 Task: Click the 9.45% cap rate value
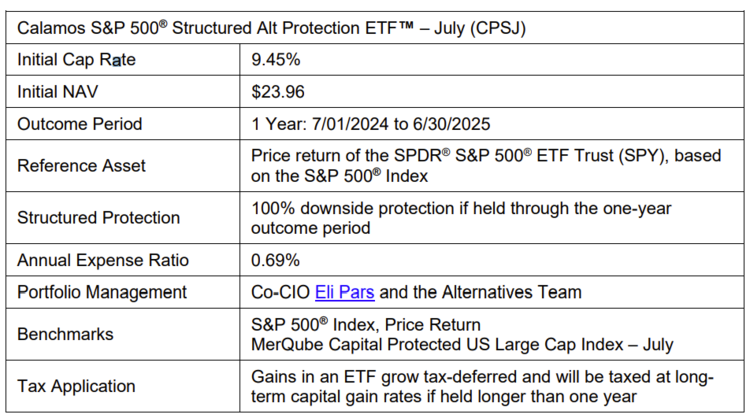(x=277, y=60)
